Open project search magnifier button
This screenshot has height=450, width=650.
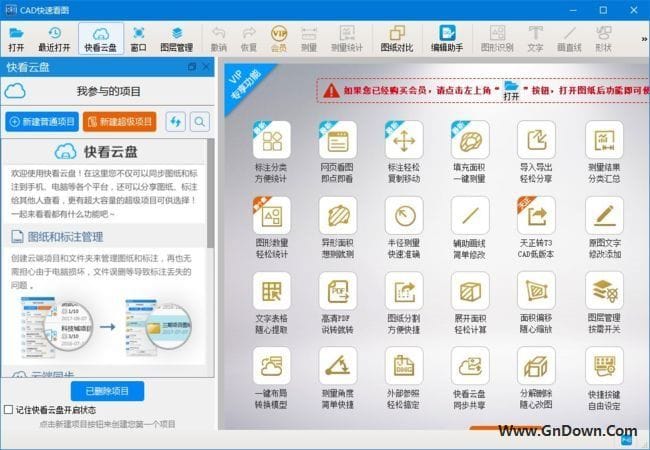pyautogui.click(x=200, y=122)
